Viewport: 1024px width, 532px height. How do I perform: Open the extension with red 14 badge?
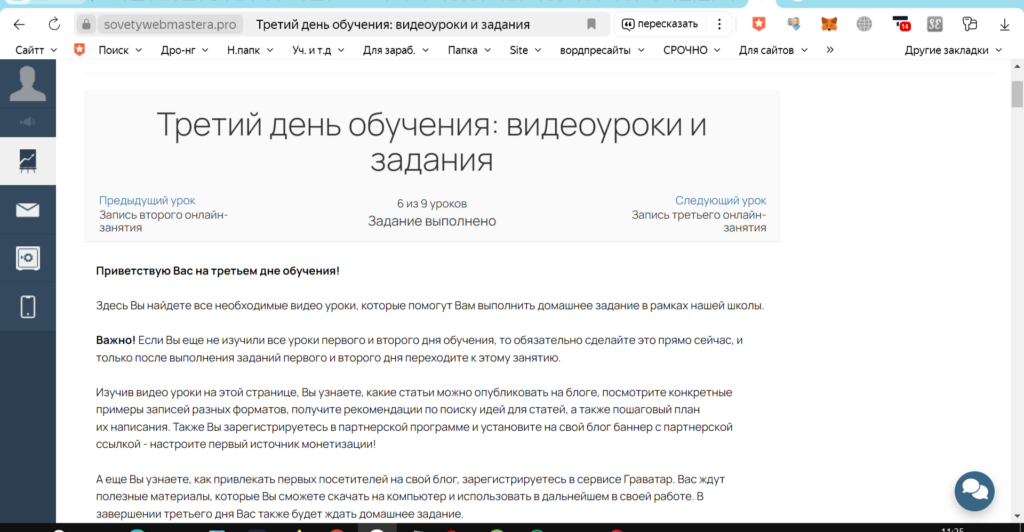point(901,24)
